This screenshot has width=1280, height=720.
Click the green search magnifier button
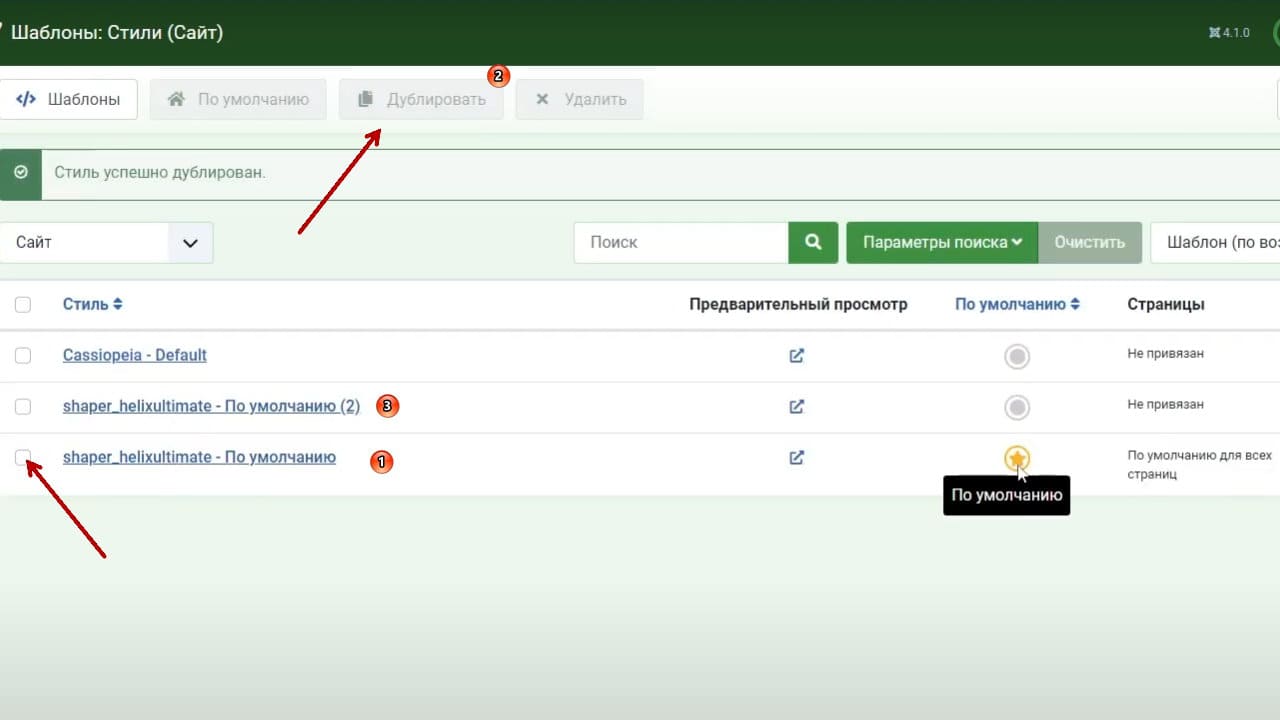tap(813, 242)
